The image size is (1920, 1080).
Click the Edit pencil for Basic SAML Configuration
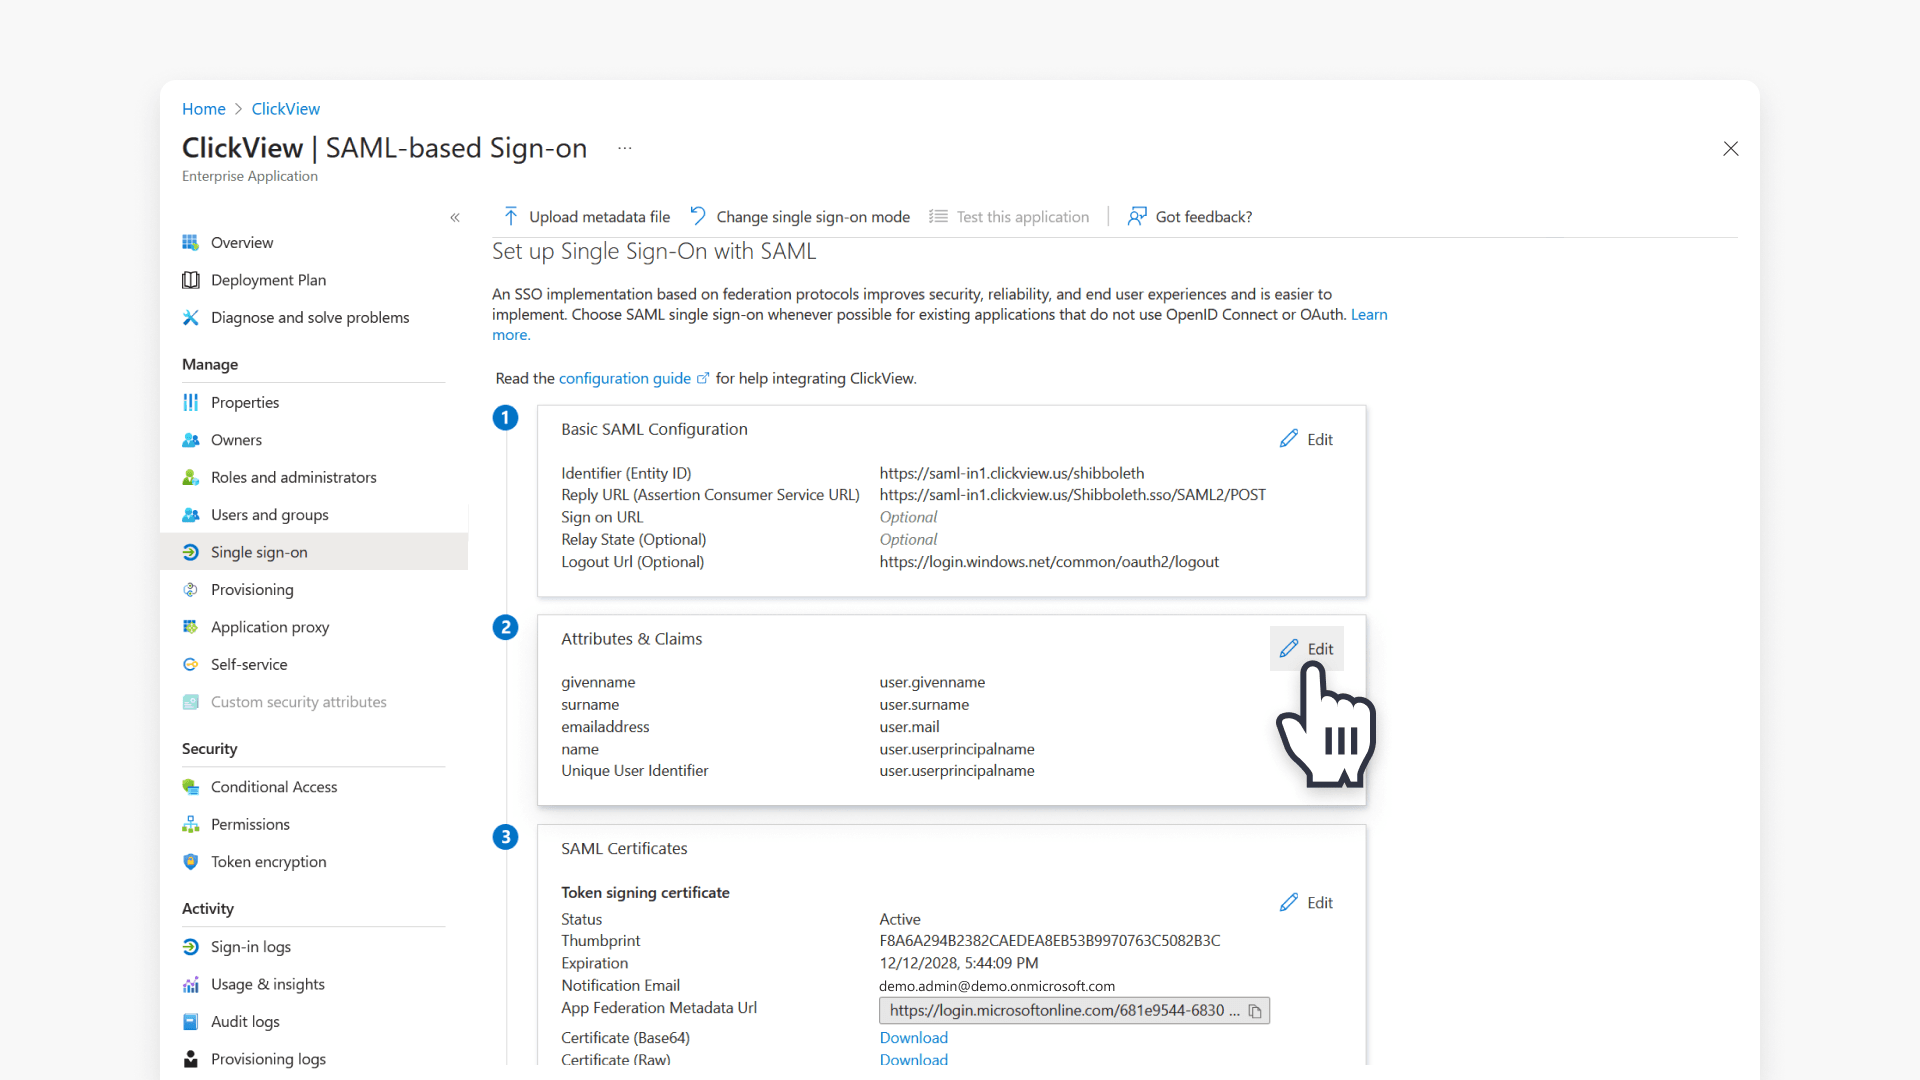pyautogui.click(x=1306, y=439)
